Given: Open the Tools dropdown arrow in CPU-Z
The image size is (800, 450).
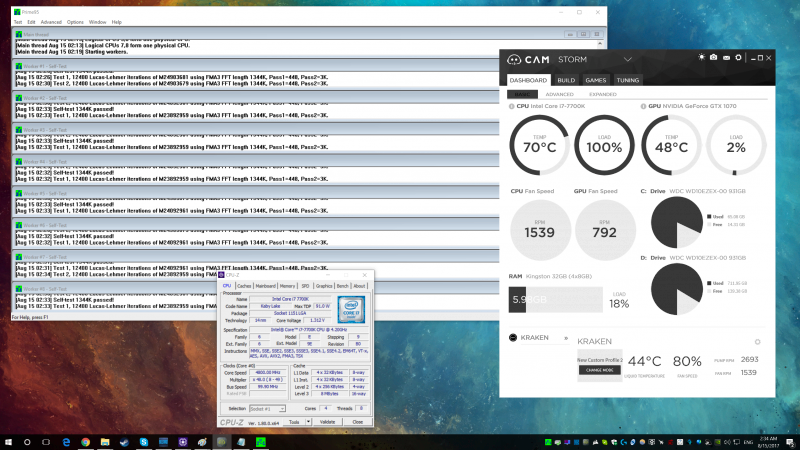Looking at the screenshot, I should click(308, 422).
